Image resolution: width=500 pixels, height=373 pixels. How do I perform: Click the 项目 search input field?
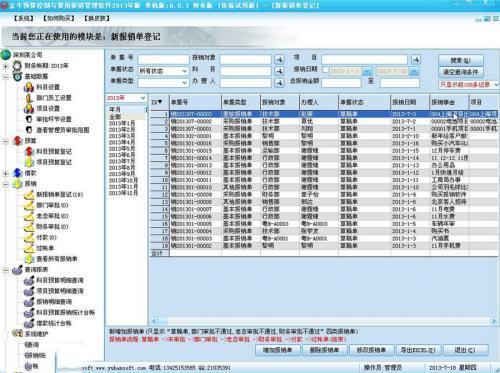tap(364, 59)
